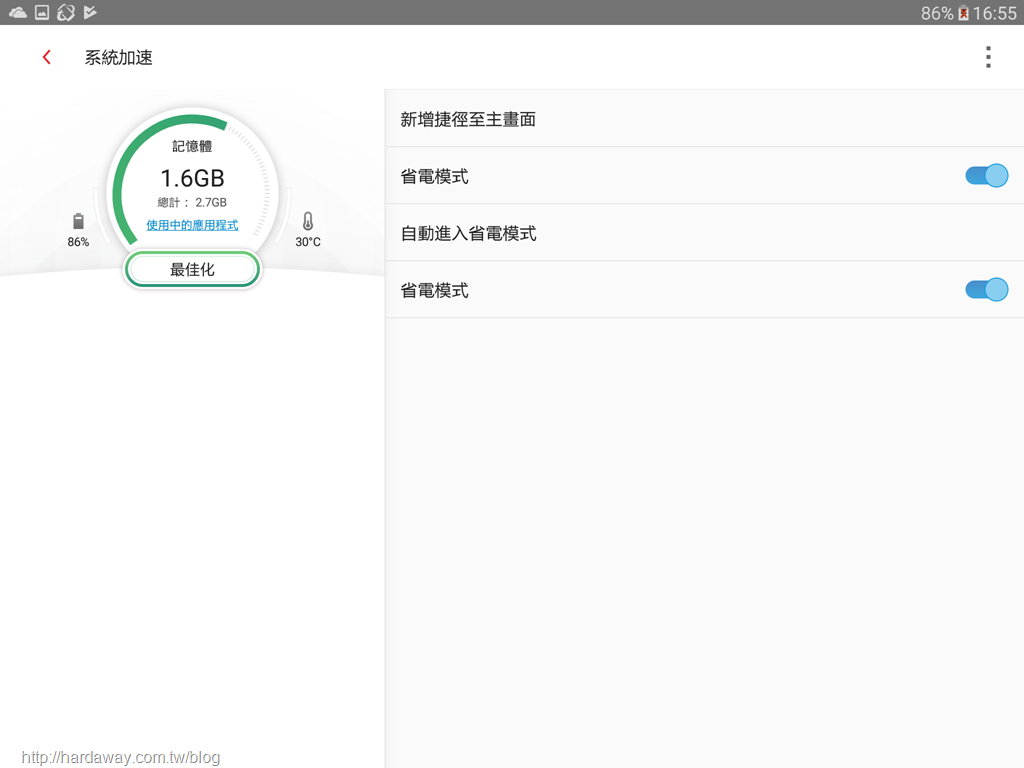Screen dimensions: 1024x768
Task: Tap the 總計：2.7GB total text
Action: click(192, 202)
